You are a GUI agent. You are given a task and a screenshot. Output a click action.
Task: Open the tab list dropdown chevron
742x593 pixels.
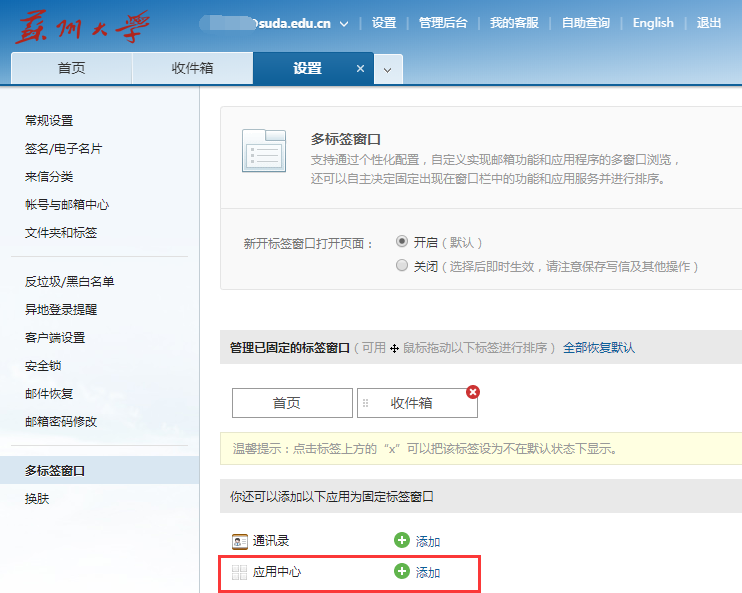(x=388, y=69)
